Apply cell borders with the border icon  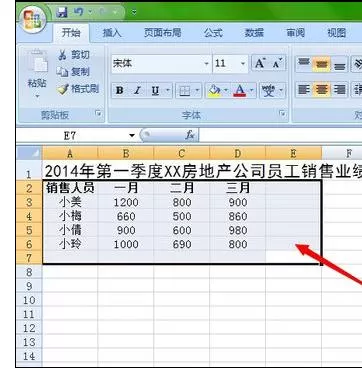point(185,90)
